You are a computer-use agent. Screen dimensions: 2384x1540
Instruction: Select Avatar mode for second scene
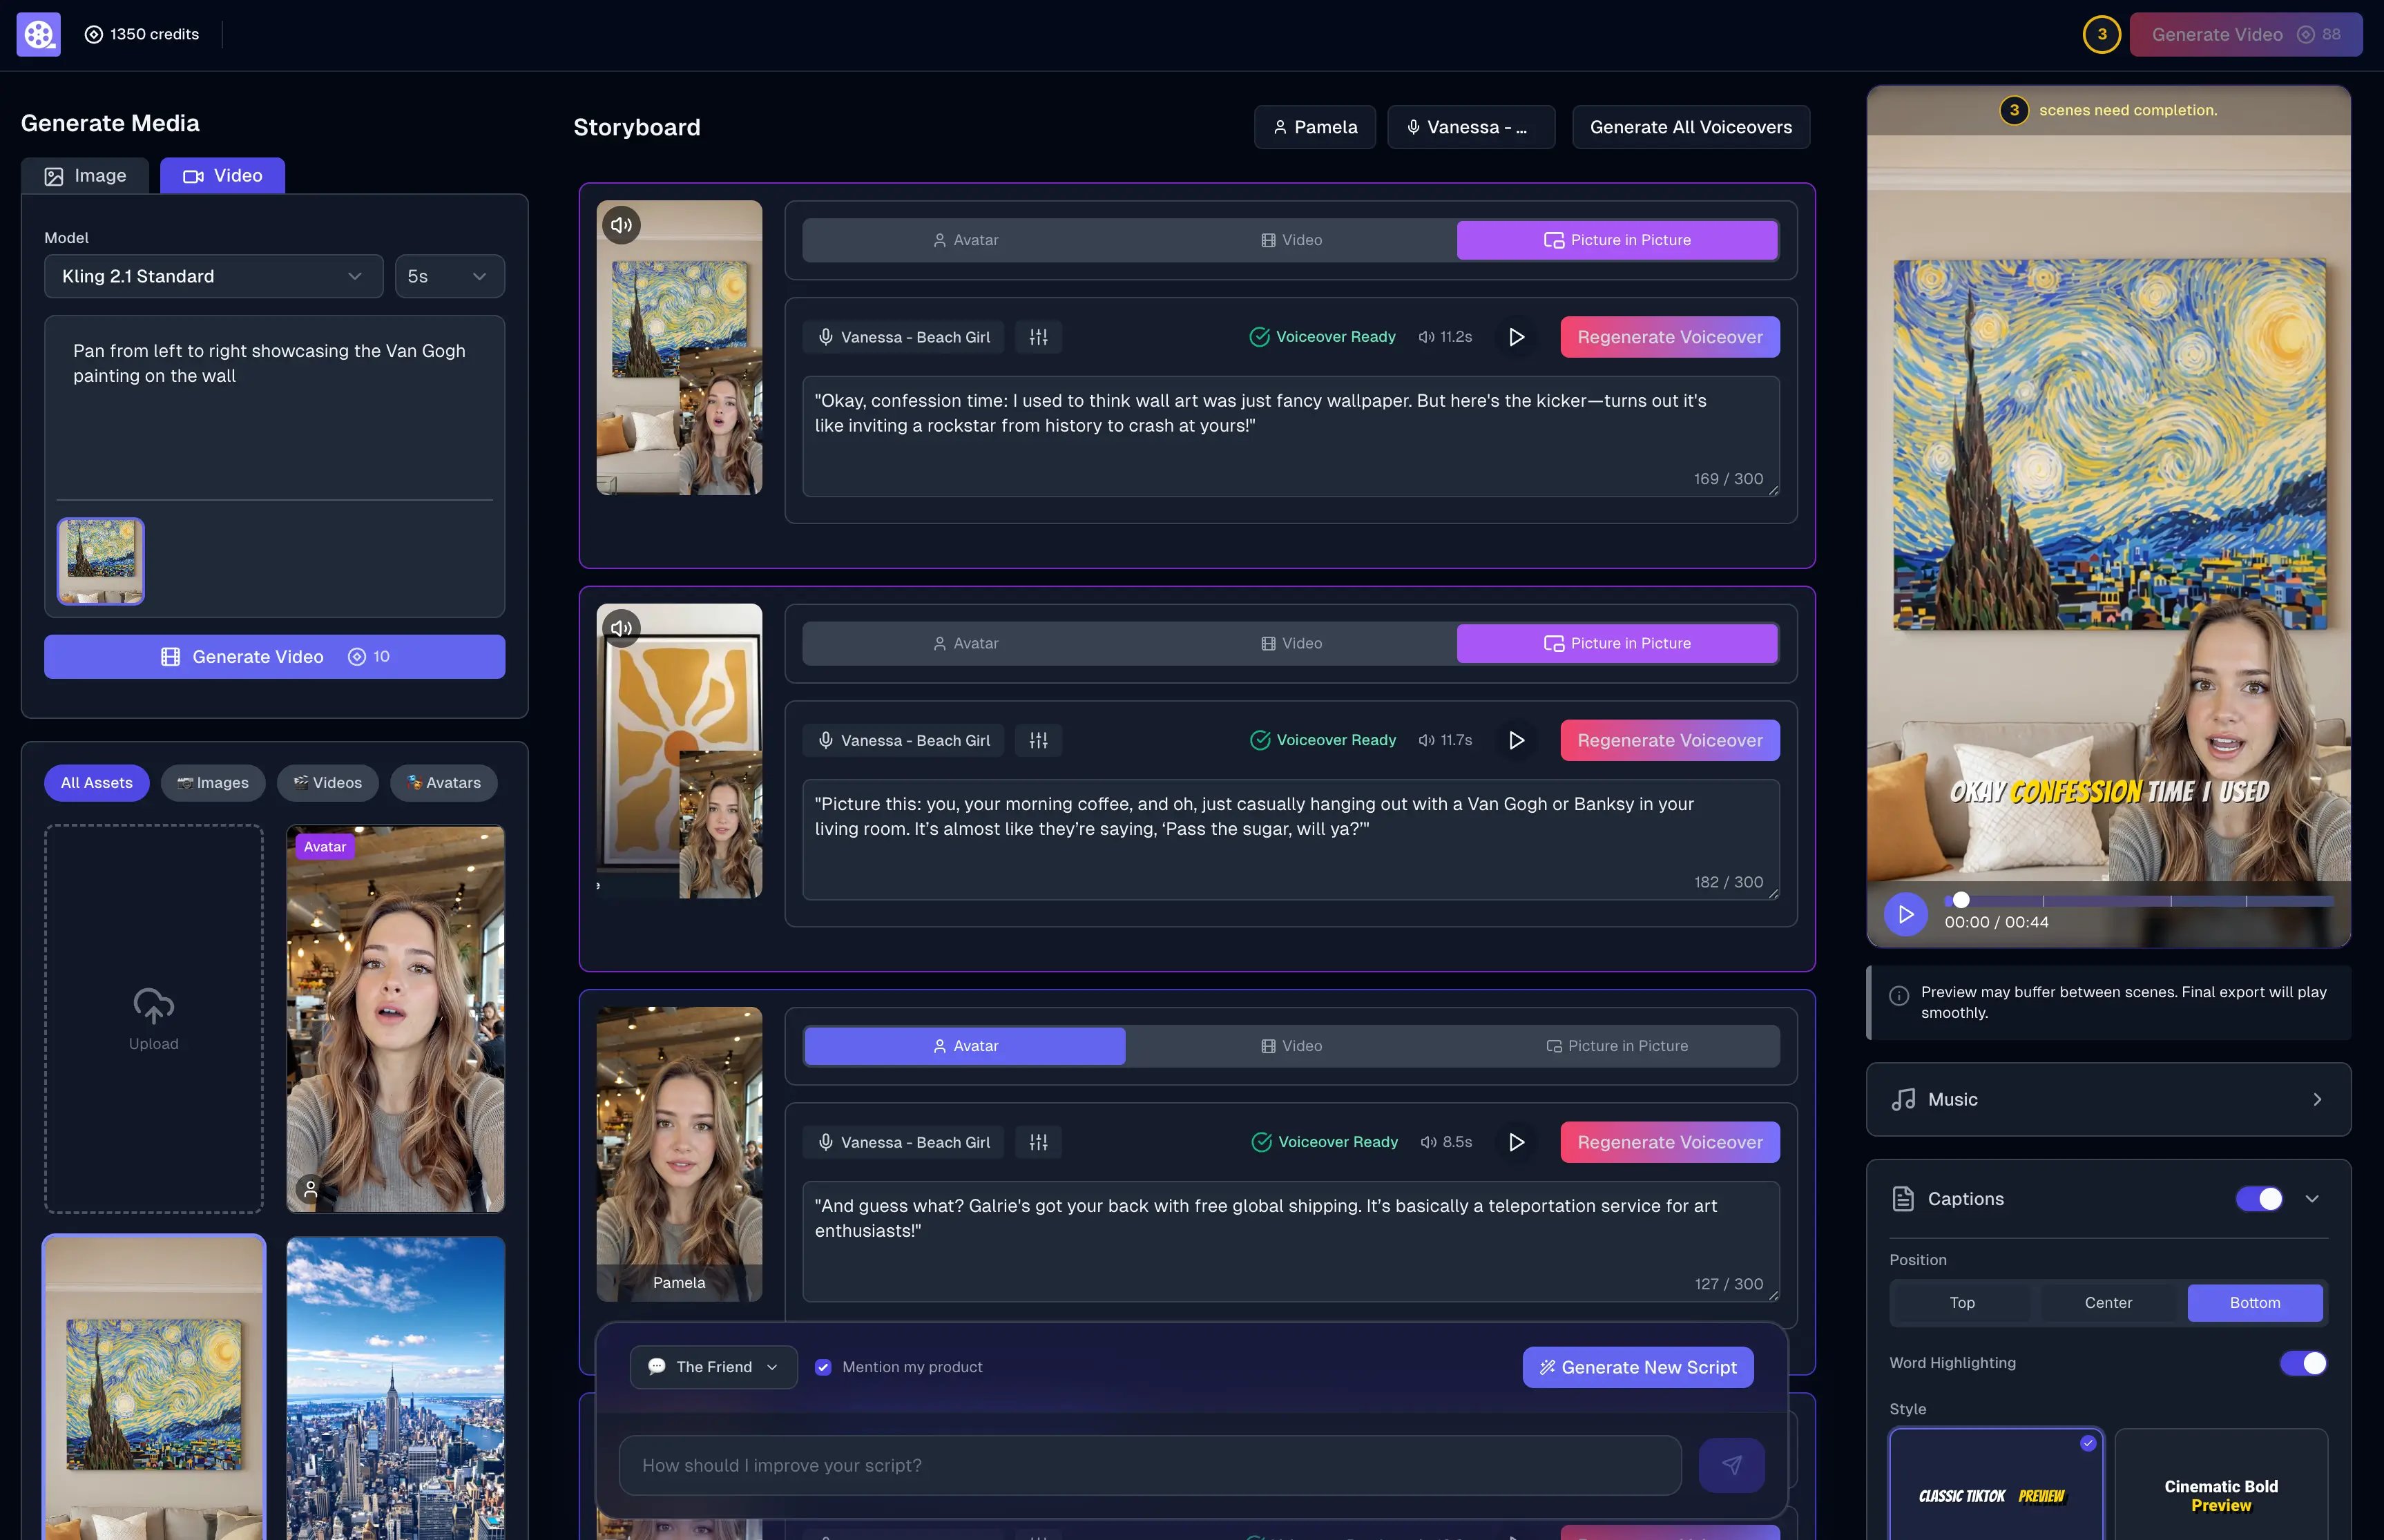pos(965,643)
